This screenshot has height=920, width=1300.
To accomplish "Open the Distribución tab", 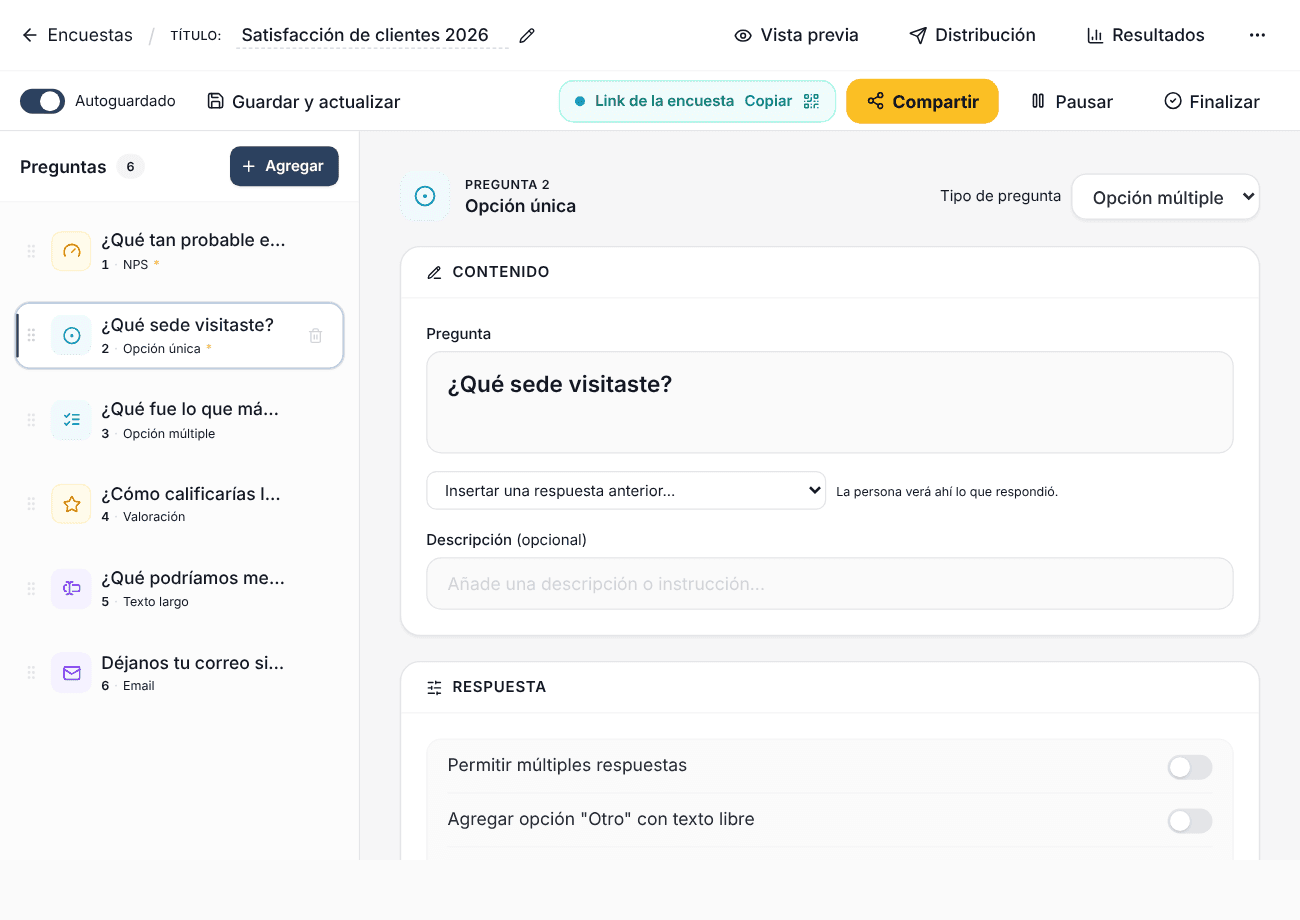I will click(x=972, y=35).
